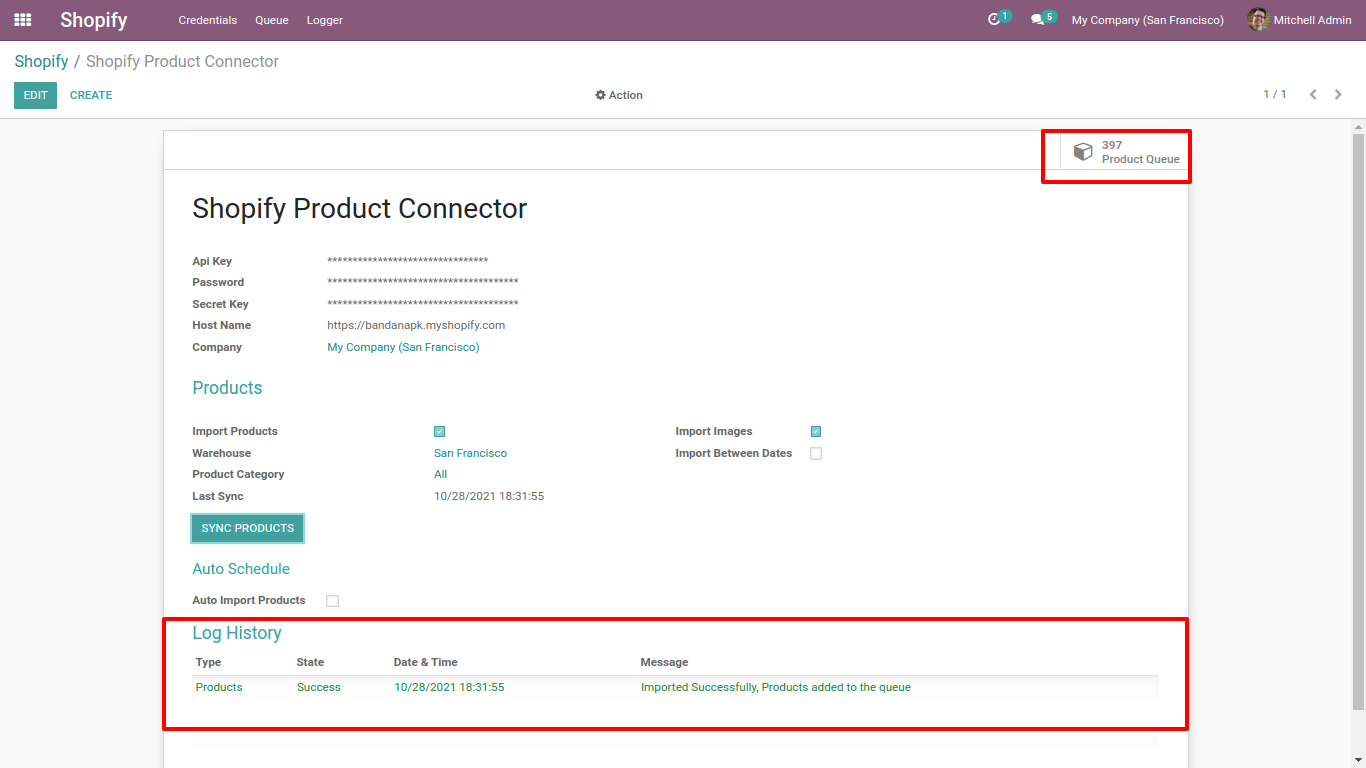Click the log Date & Time cell
Screen dimensions: 1366x768
[449, 687]
